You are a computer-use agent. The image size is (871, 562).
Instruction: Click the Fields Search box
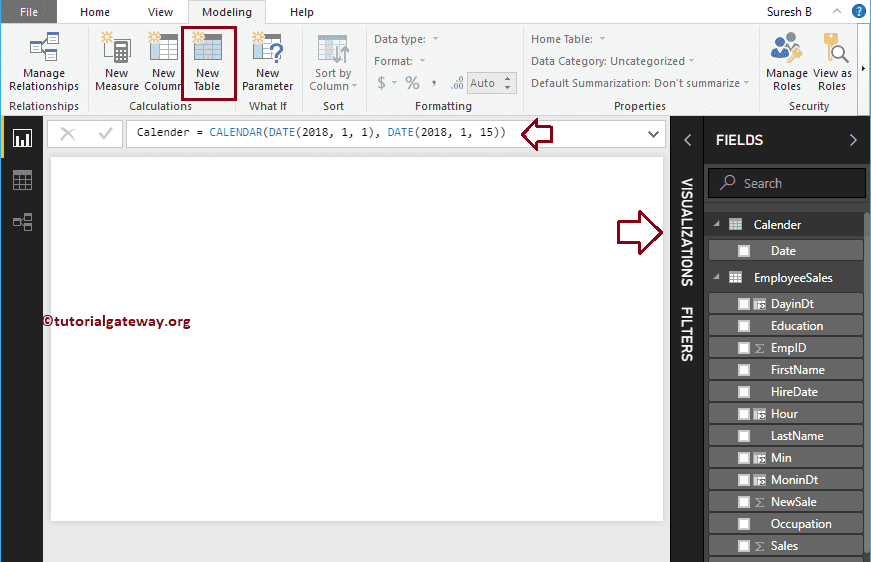tap(787, 183)
